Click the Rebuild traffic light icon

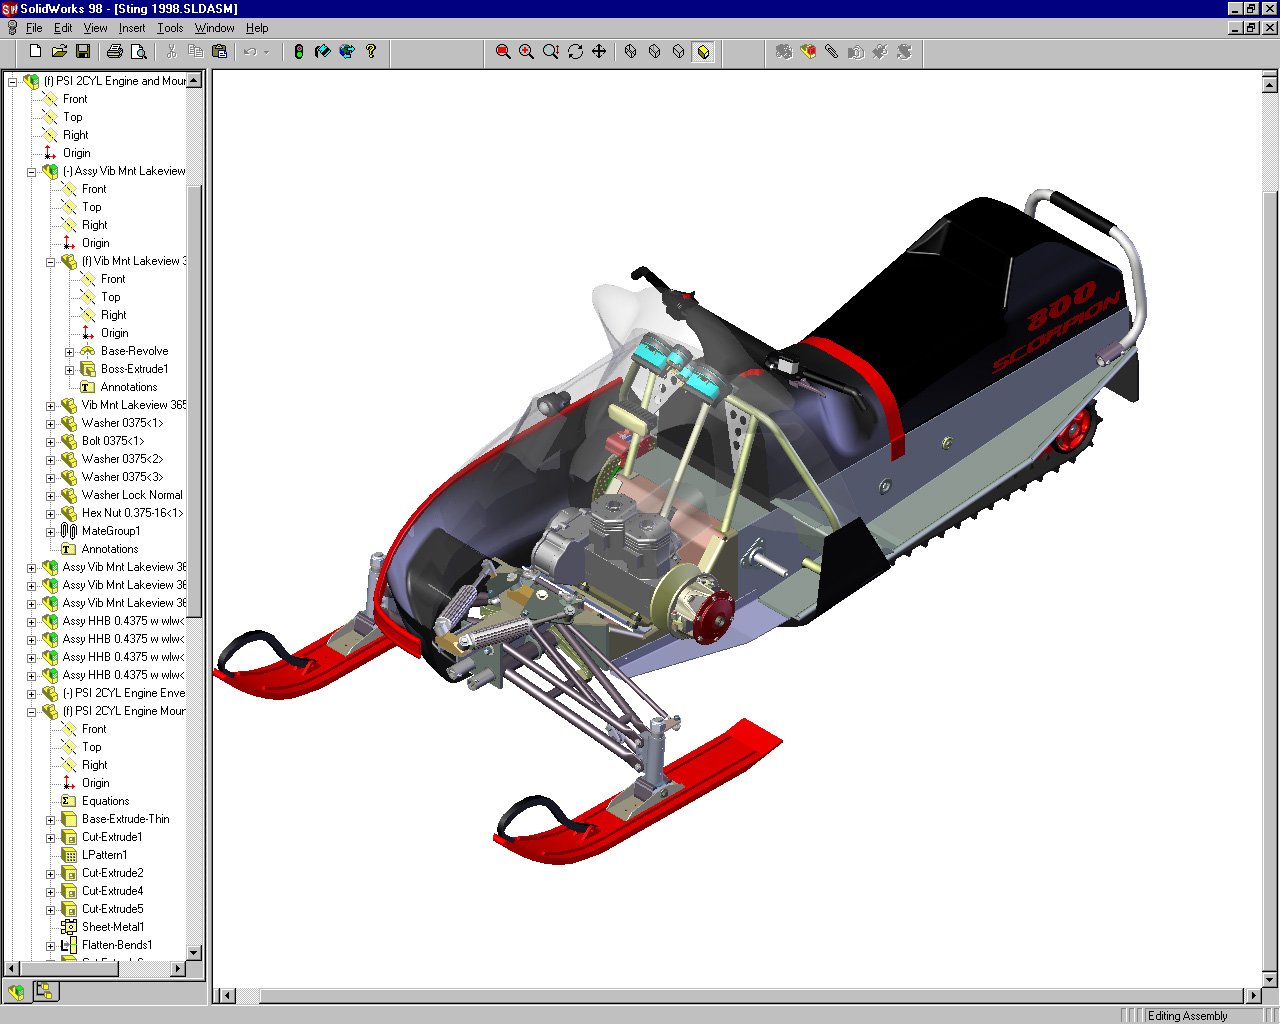tap(298, 51)
